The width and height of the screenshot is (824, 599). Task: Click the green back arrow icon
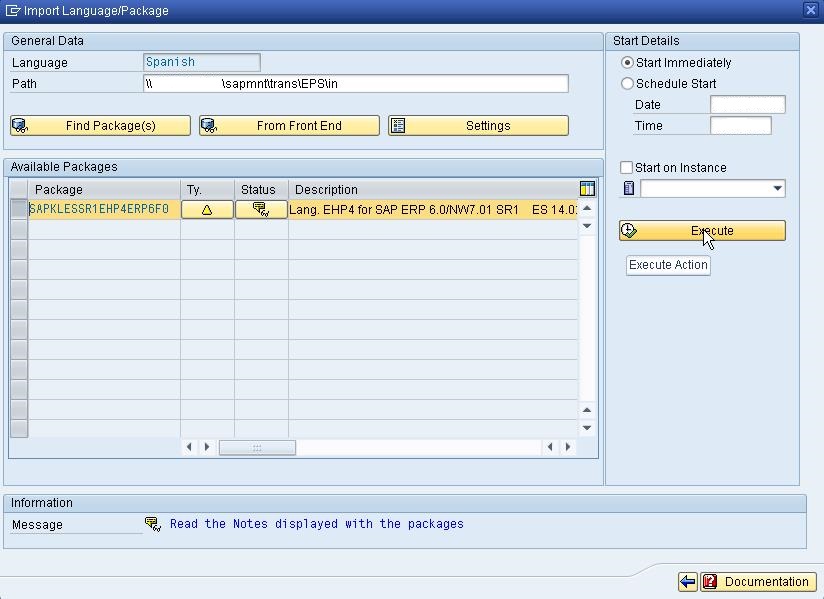point(687,581)
